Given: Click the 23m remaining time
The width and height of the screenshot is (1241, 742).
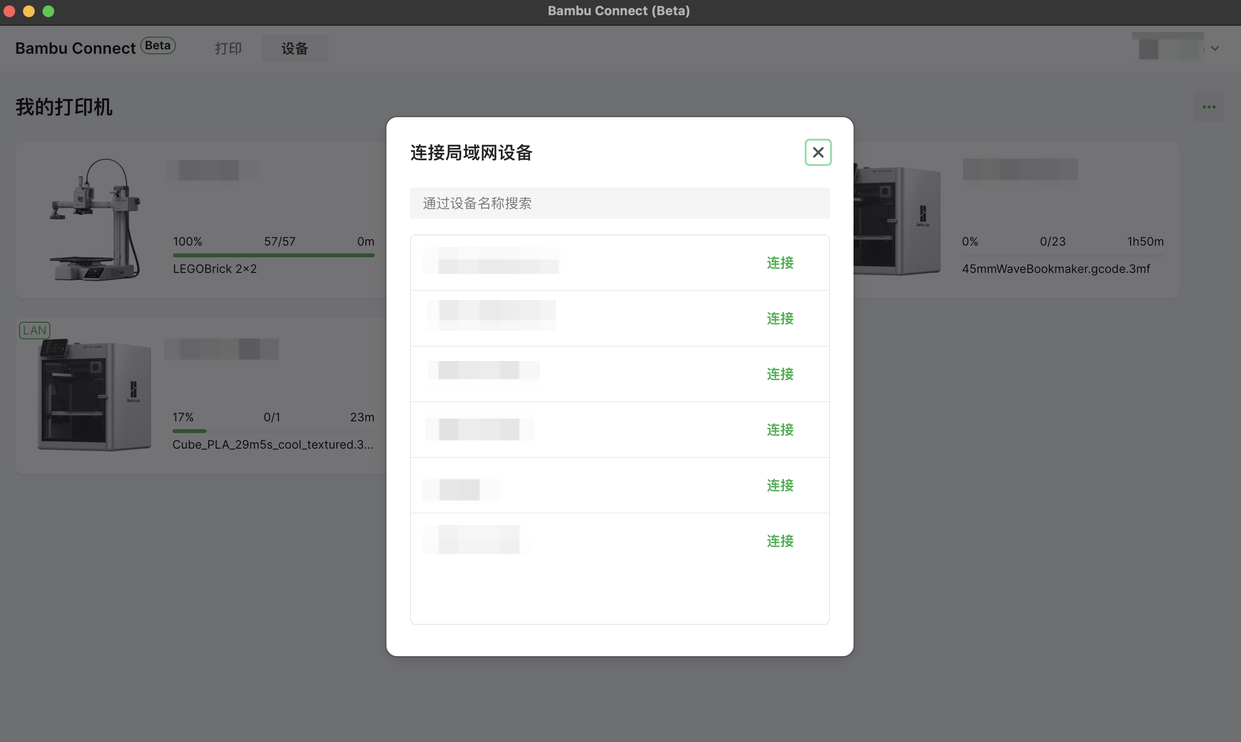Looking at the screenshot, I should coord(362,418).
